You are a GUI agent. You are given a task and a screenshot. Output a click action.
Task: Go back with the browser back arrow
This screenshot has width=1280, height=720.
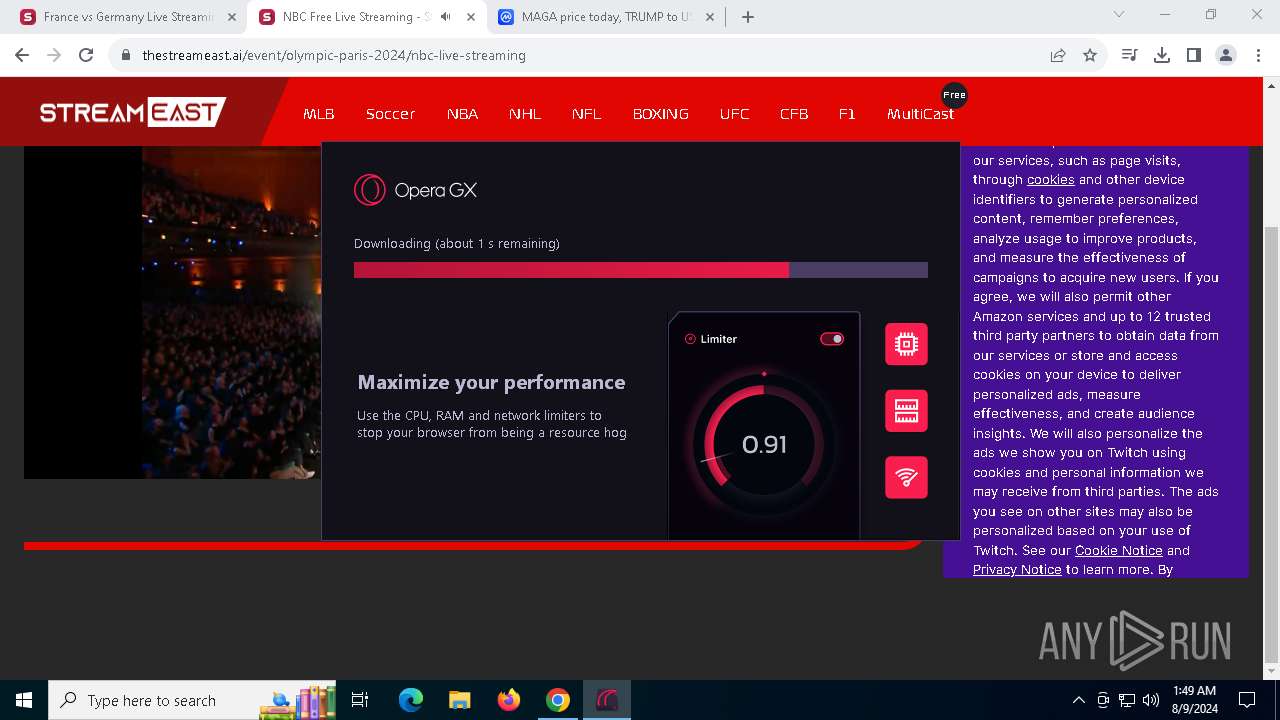click(x=22, y=55)
